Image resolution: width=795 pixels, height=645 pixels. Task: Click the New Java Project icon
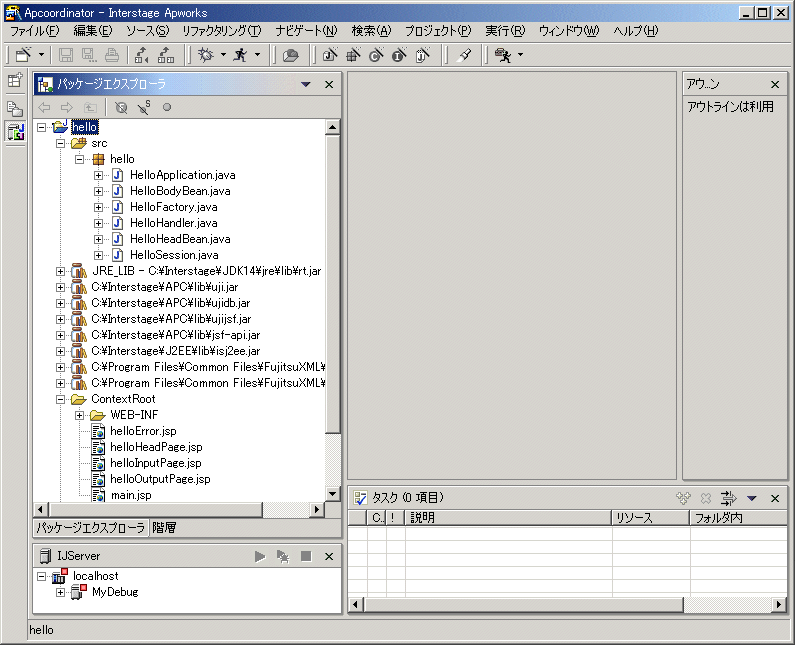(330, 54)
